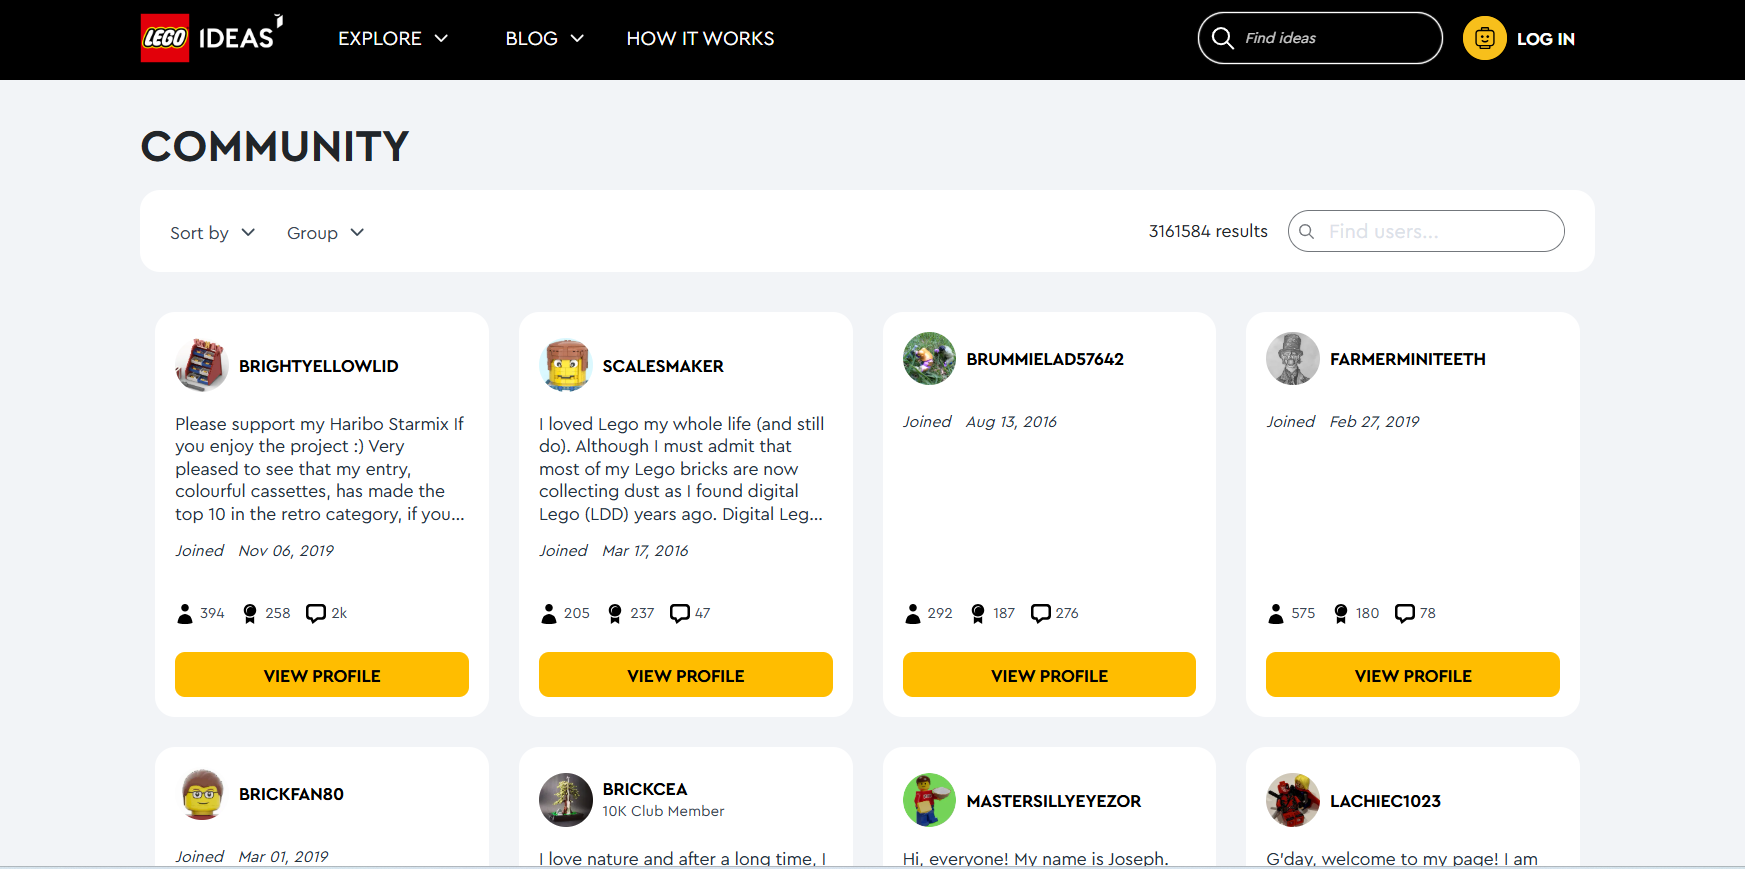The image size is (1745, 869).
Task: Open BRICKCEA's avatar image
Action: point(566,799)
